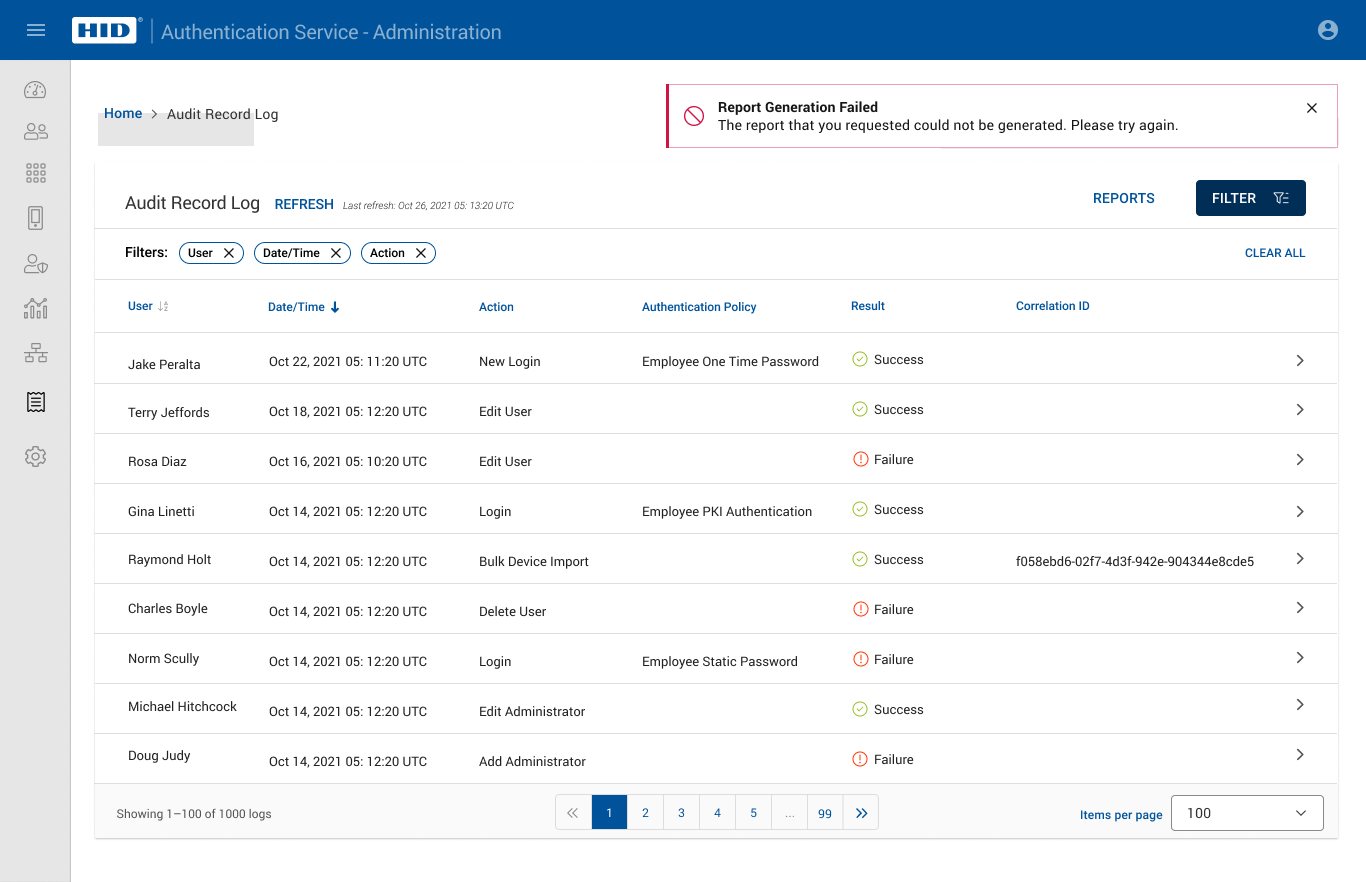Expand the Terry Jeffords row chevron
Screen dimensions: 1366x882
1300,410
